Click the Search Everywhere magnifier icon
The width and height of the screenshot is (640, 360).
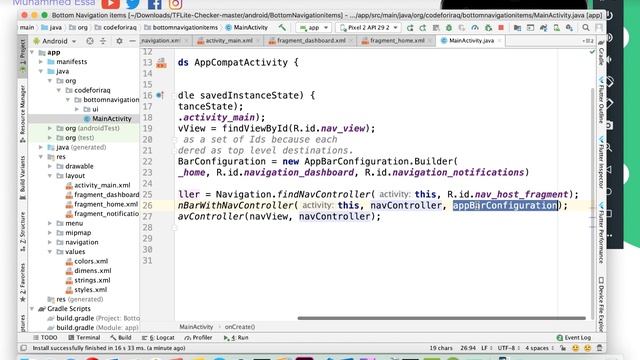coord(586,28)
